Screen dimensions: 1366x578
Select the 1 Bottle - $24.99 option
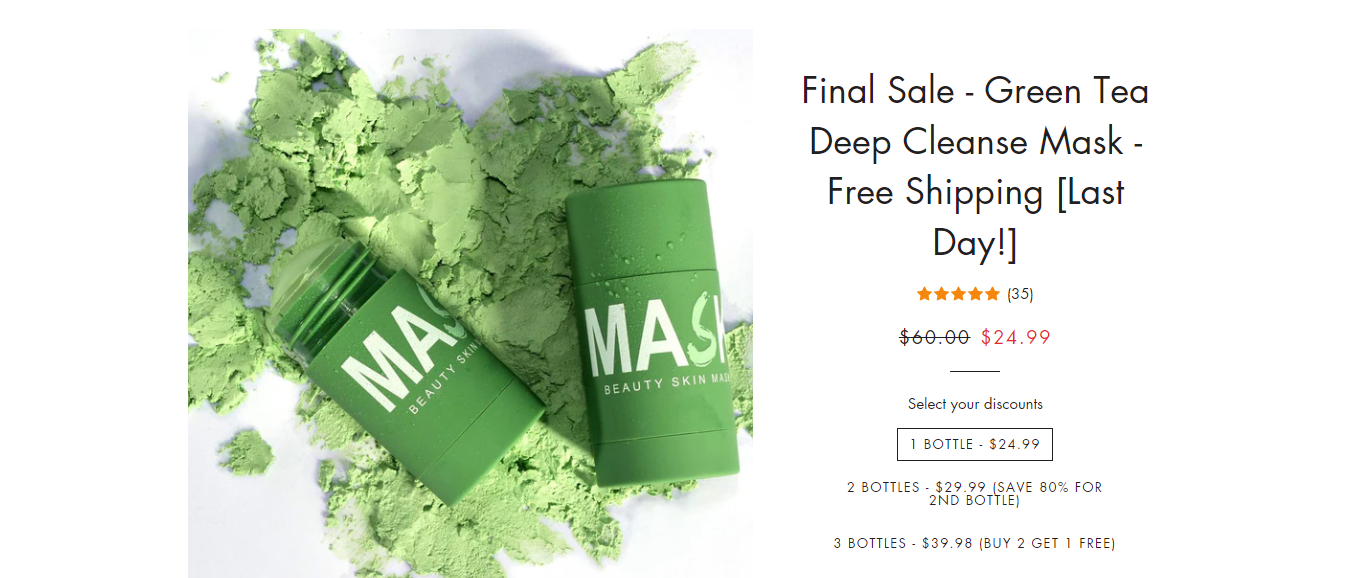[x=975, y=444]
